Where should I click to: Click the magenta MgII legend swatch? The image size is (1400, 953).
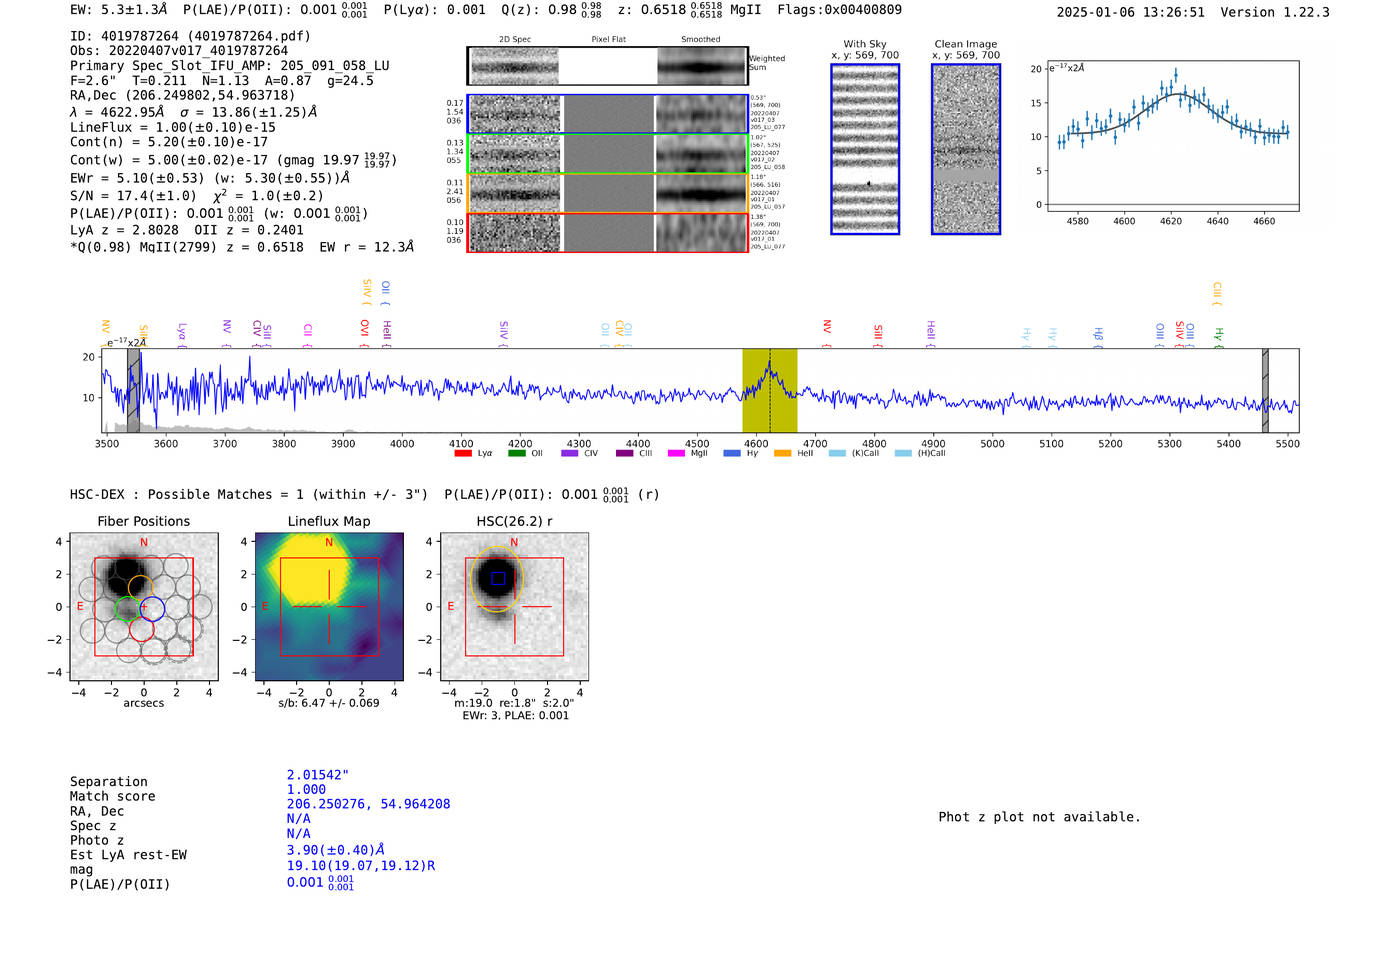point(677,453)
